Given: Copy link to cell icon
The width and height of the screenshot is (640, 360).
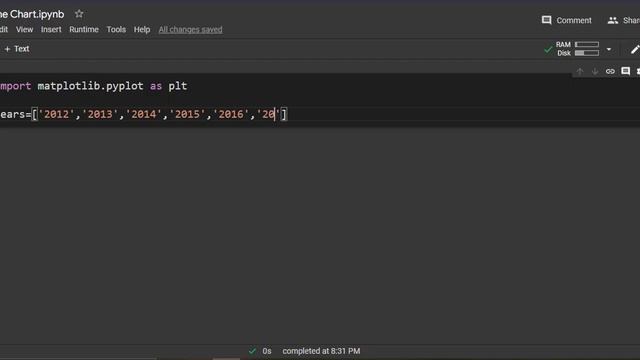Looking at the screenshot, I should [610, 71].
